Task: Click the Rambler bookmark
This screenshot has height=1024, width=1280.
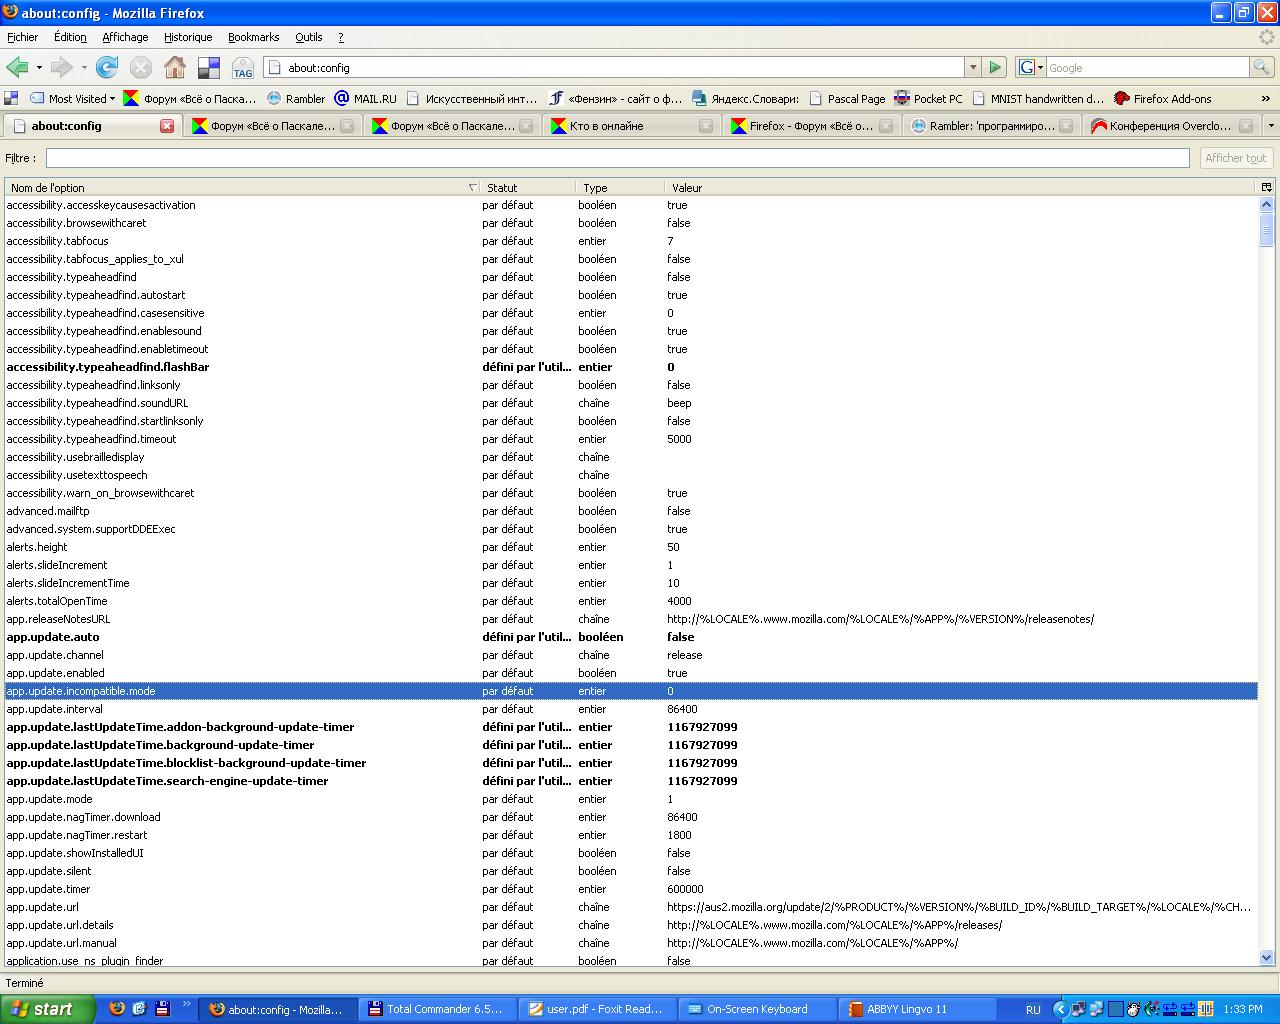Action: coord(296,98)
